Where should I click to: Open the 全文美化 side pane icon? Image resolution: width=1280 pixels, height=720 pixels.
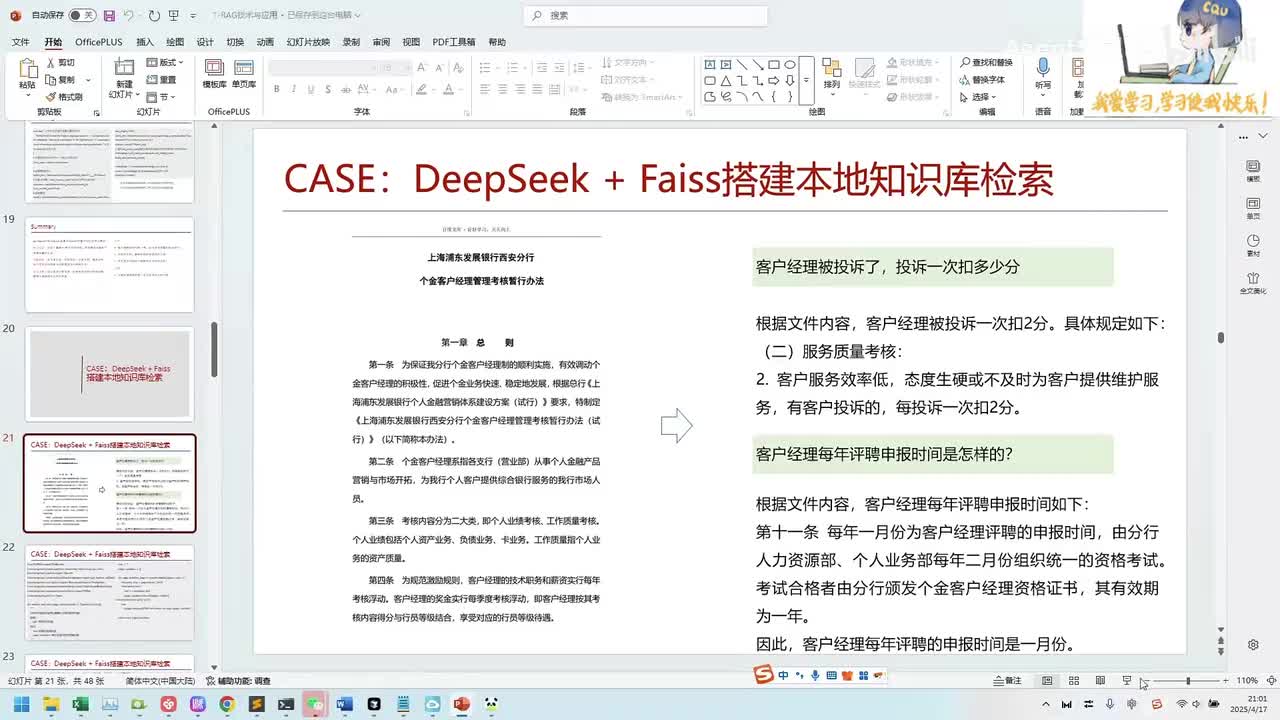point(1253,283)
